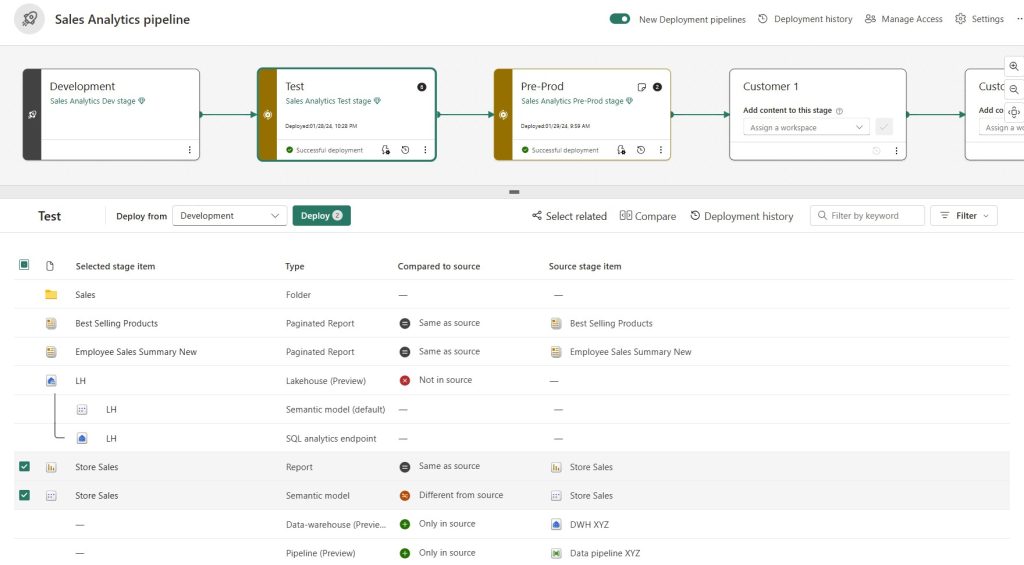Click Pre-Prod stage item count badge
Viewport: 1024px width, 565px height.
click(x=658, y=87)
